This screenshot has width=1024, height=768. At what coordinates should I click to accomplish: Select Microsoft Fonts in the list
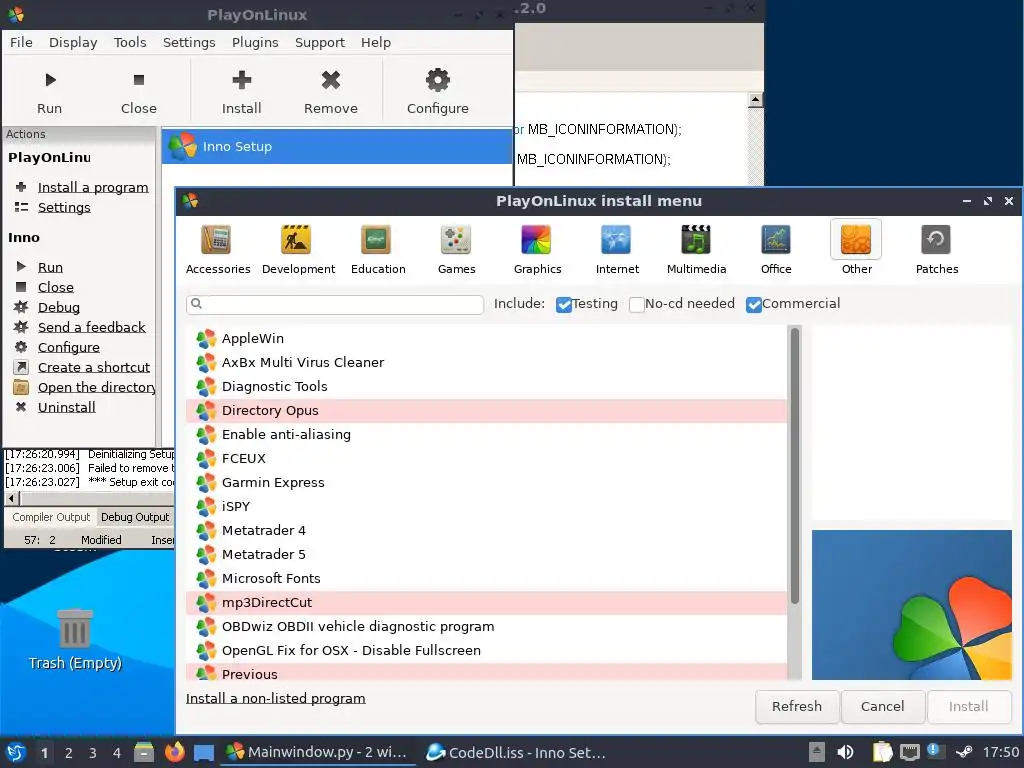(487, 579)
